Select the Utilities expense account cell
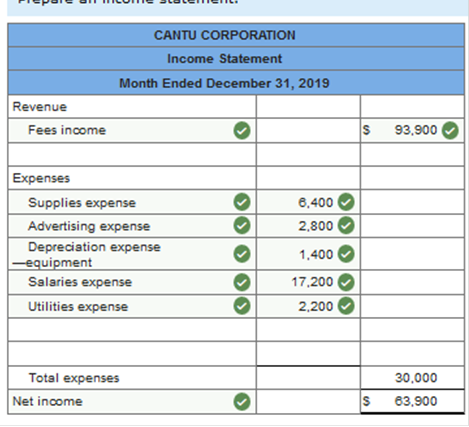Screen dimensions: 469x427 (132, 306)
